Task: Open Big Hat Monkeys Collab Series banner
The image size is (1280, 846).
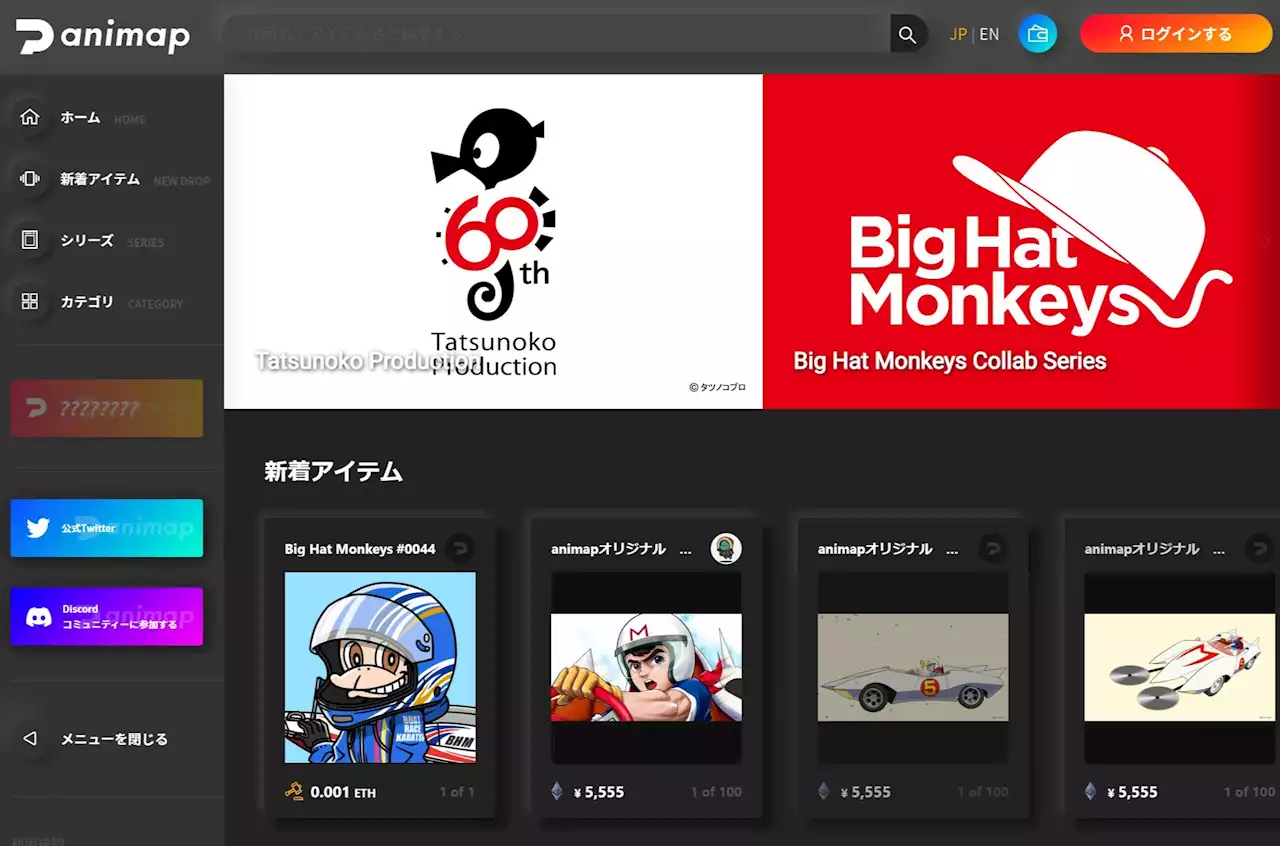Action: pos(1021,241)
